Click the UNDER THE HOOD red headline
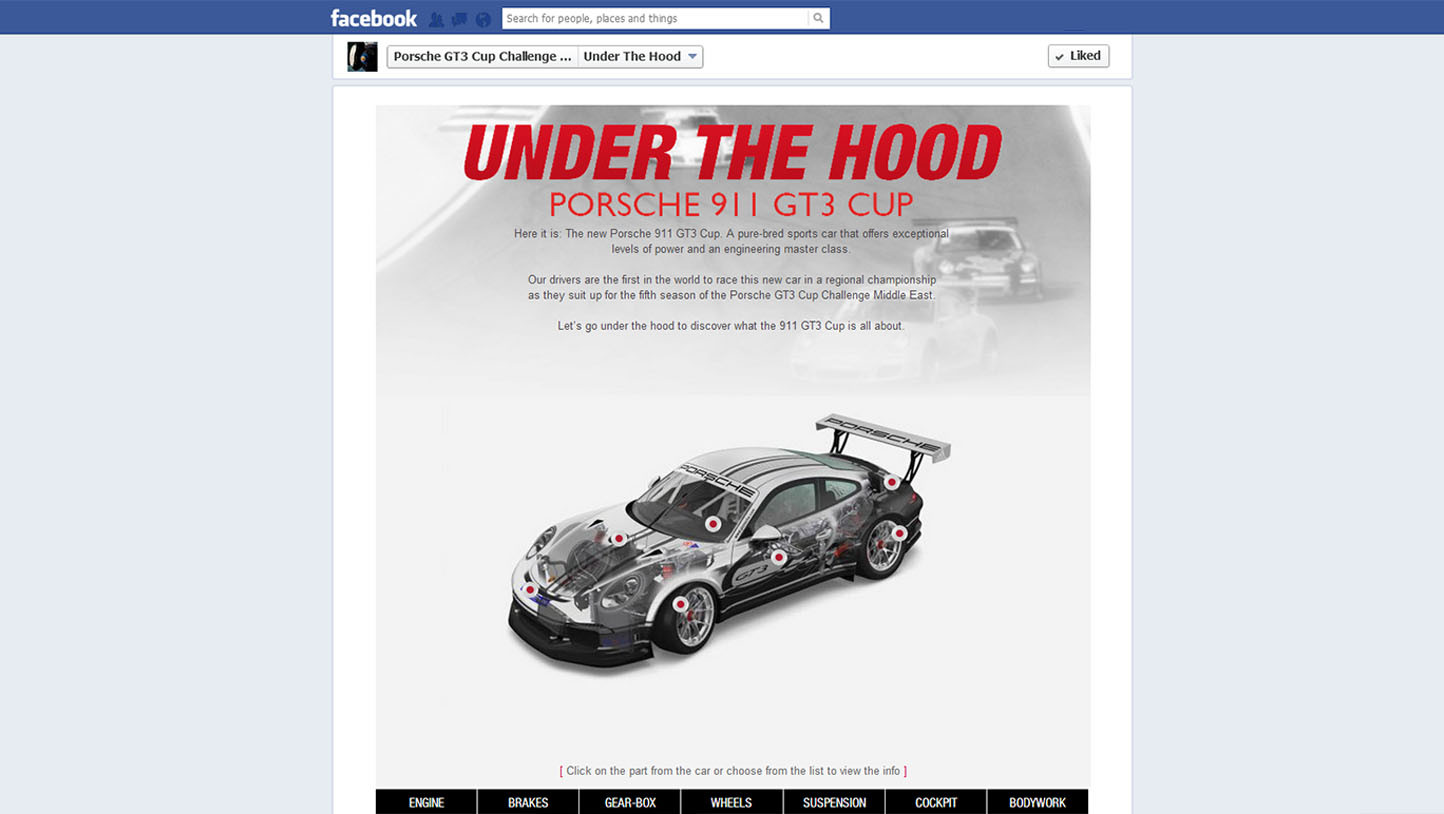Image resolution: width=1444 pixels, height=814 pixels. [x=732, y=153]
